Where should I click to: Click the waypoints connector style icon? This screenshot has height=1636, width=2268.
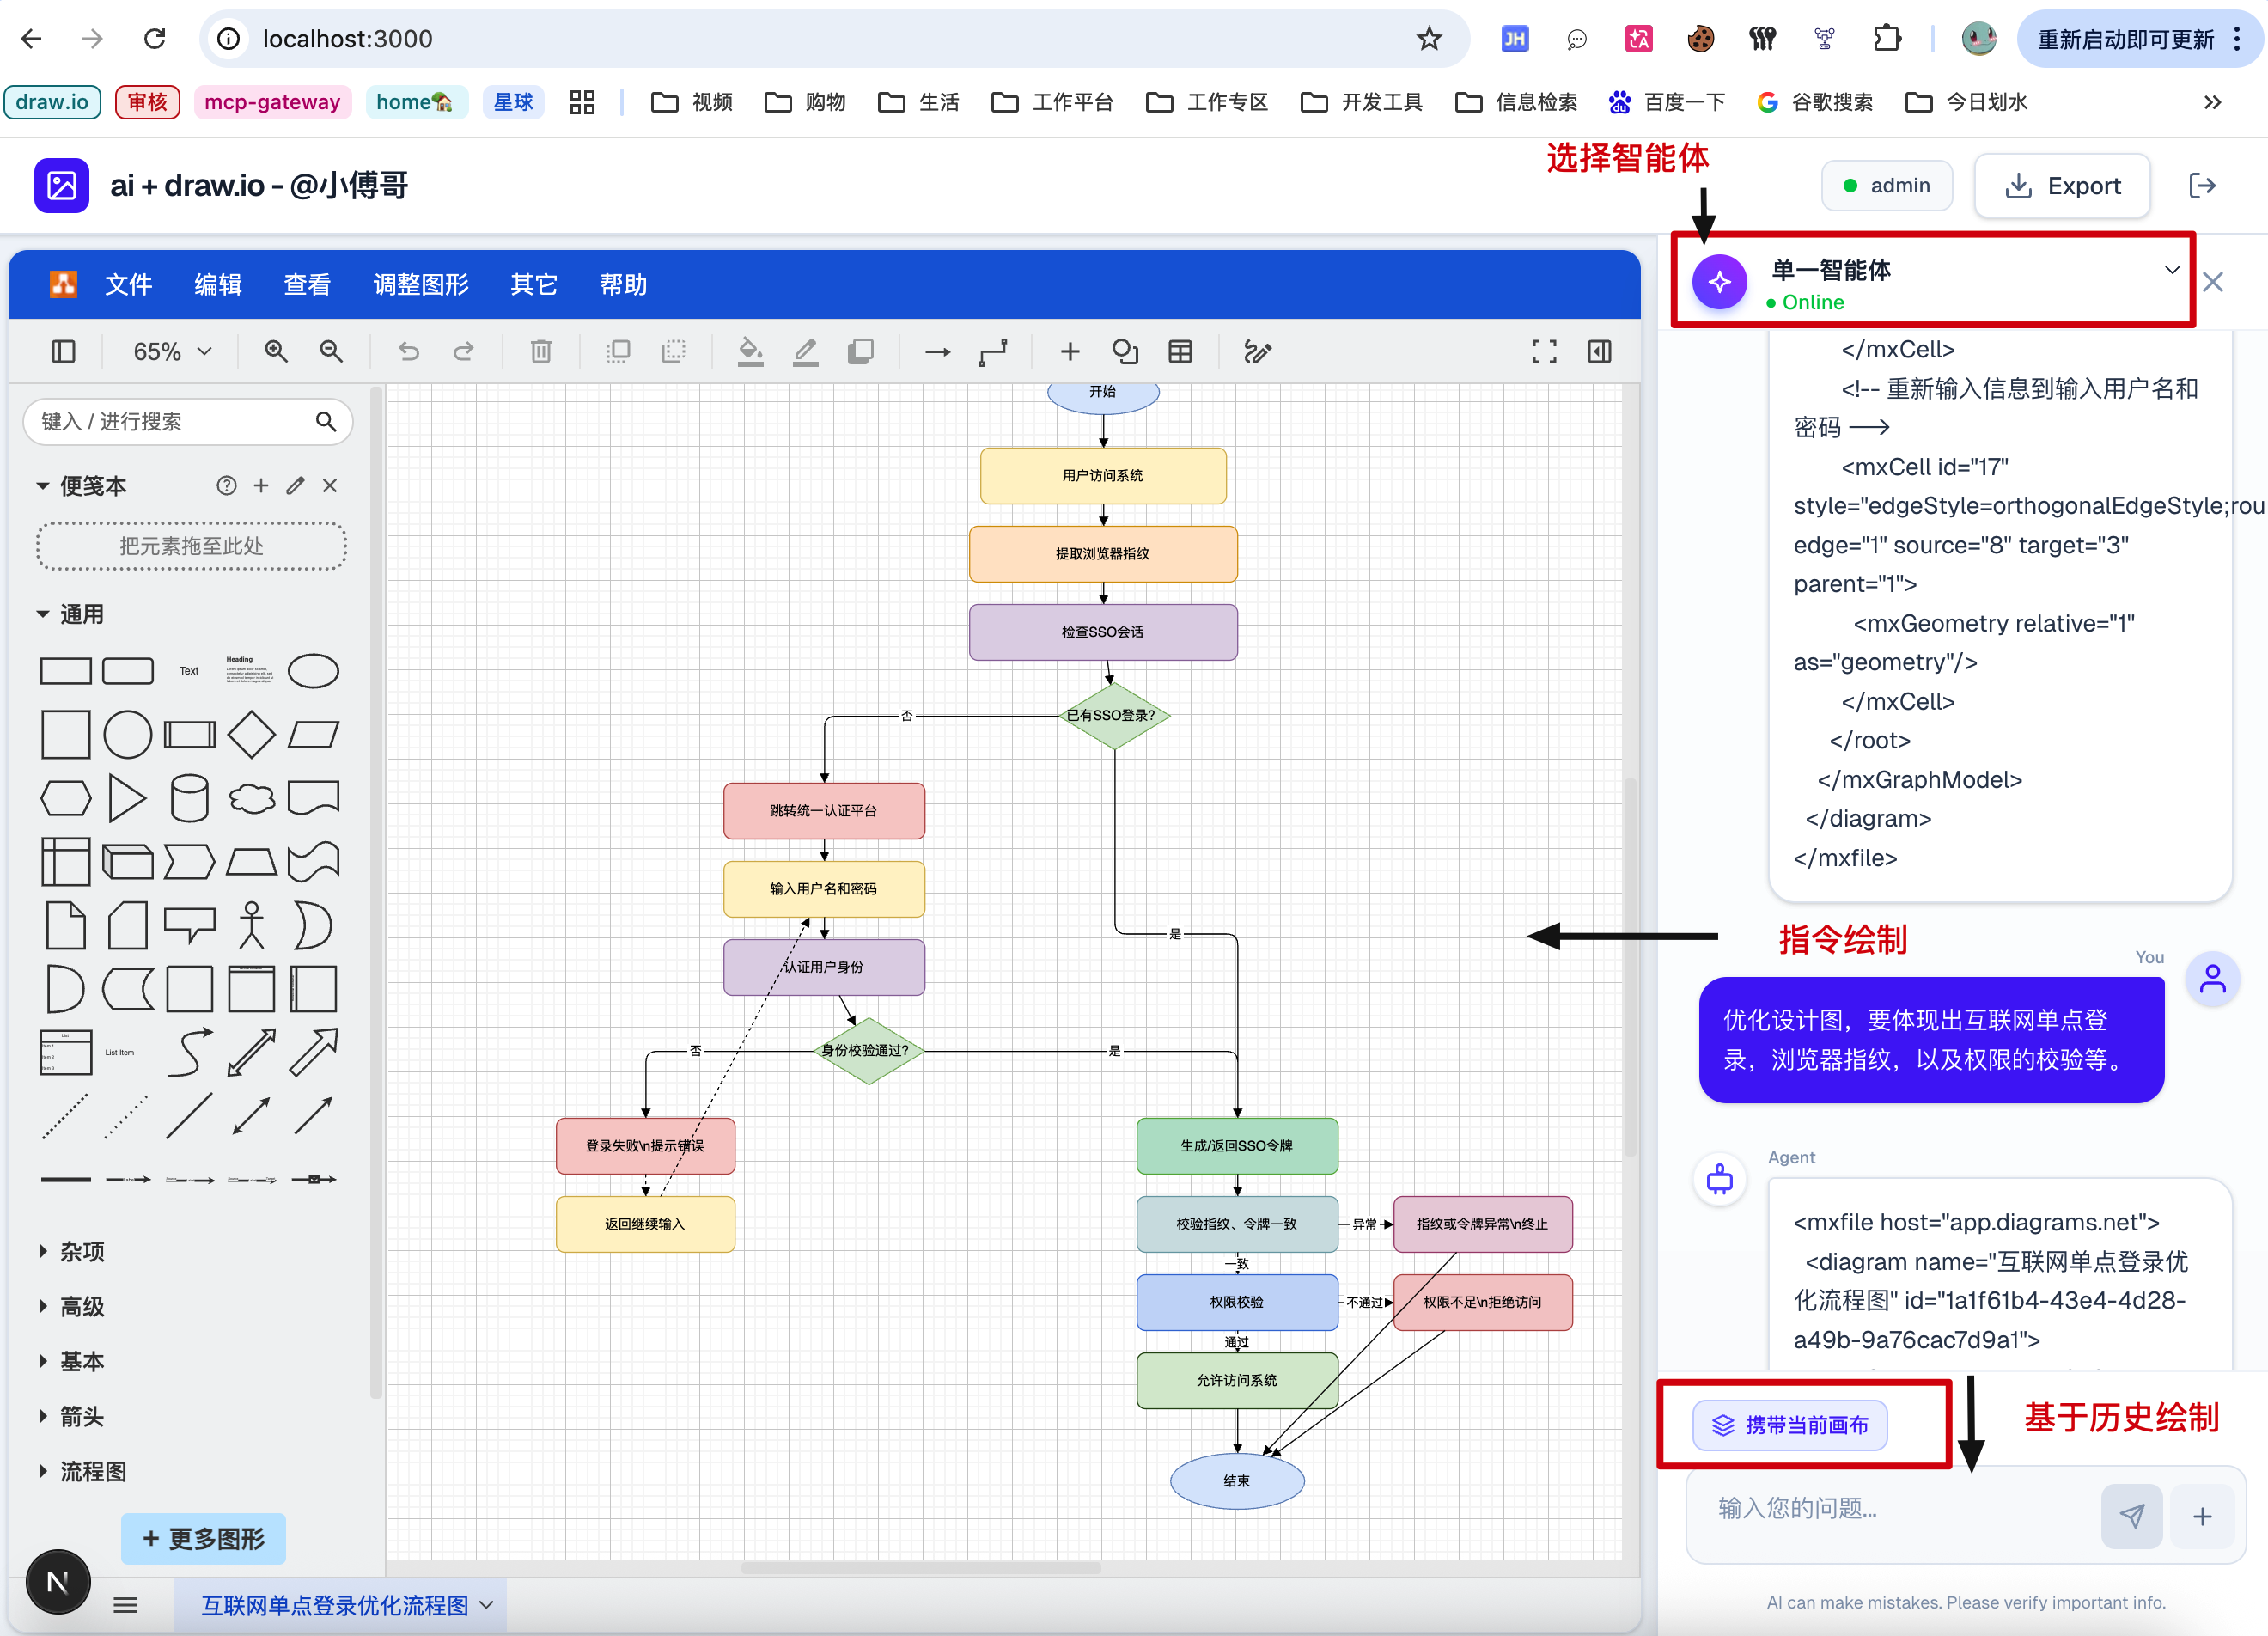click(992, 352)
